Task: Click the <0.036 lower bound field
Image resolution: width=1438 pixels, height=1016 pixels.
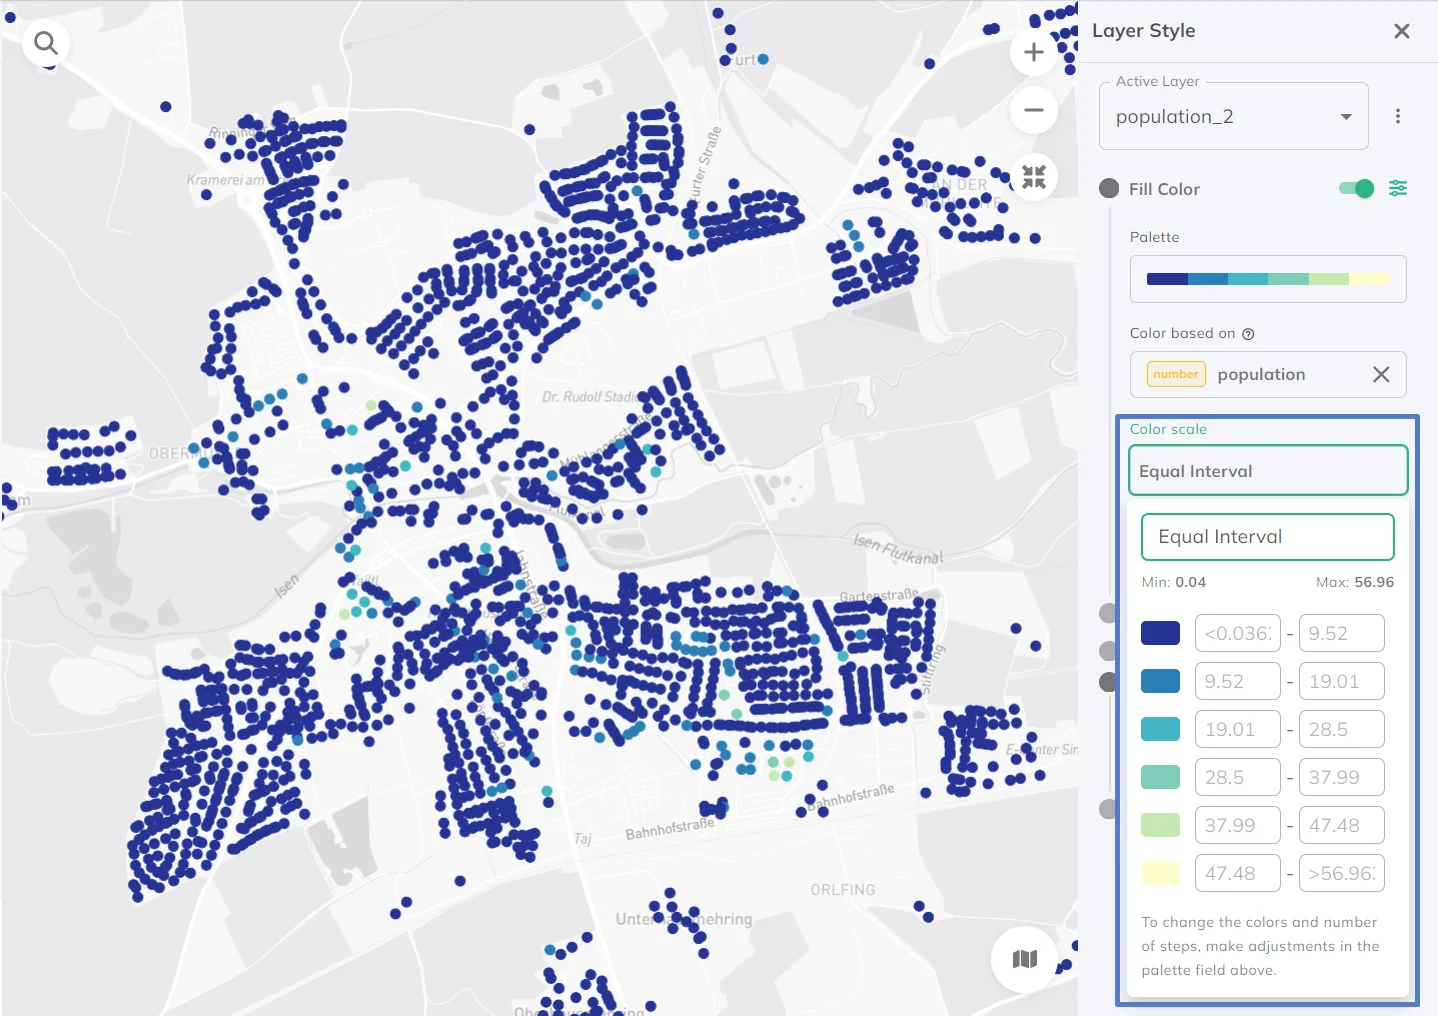Action: click(x=1238, y=633)
